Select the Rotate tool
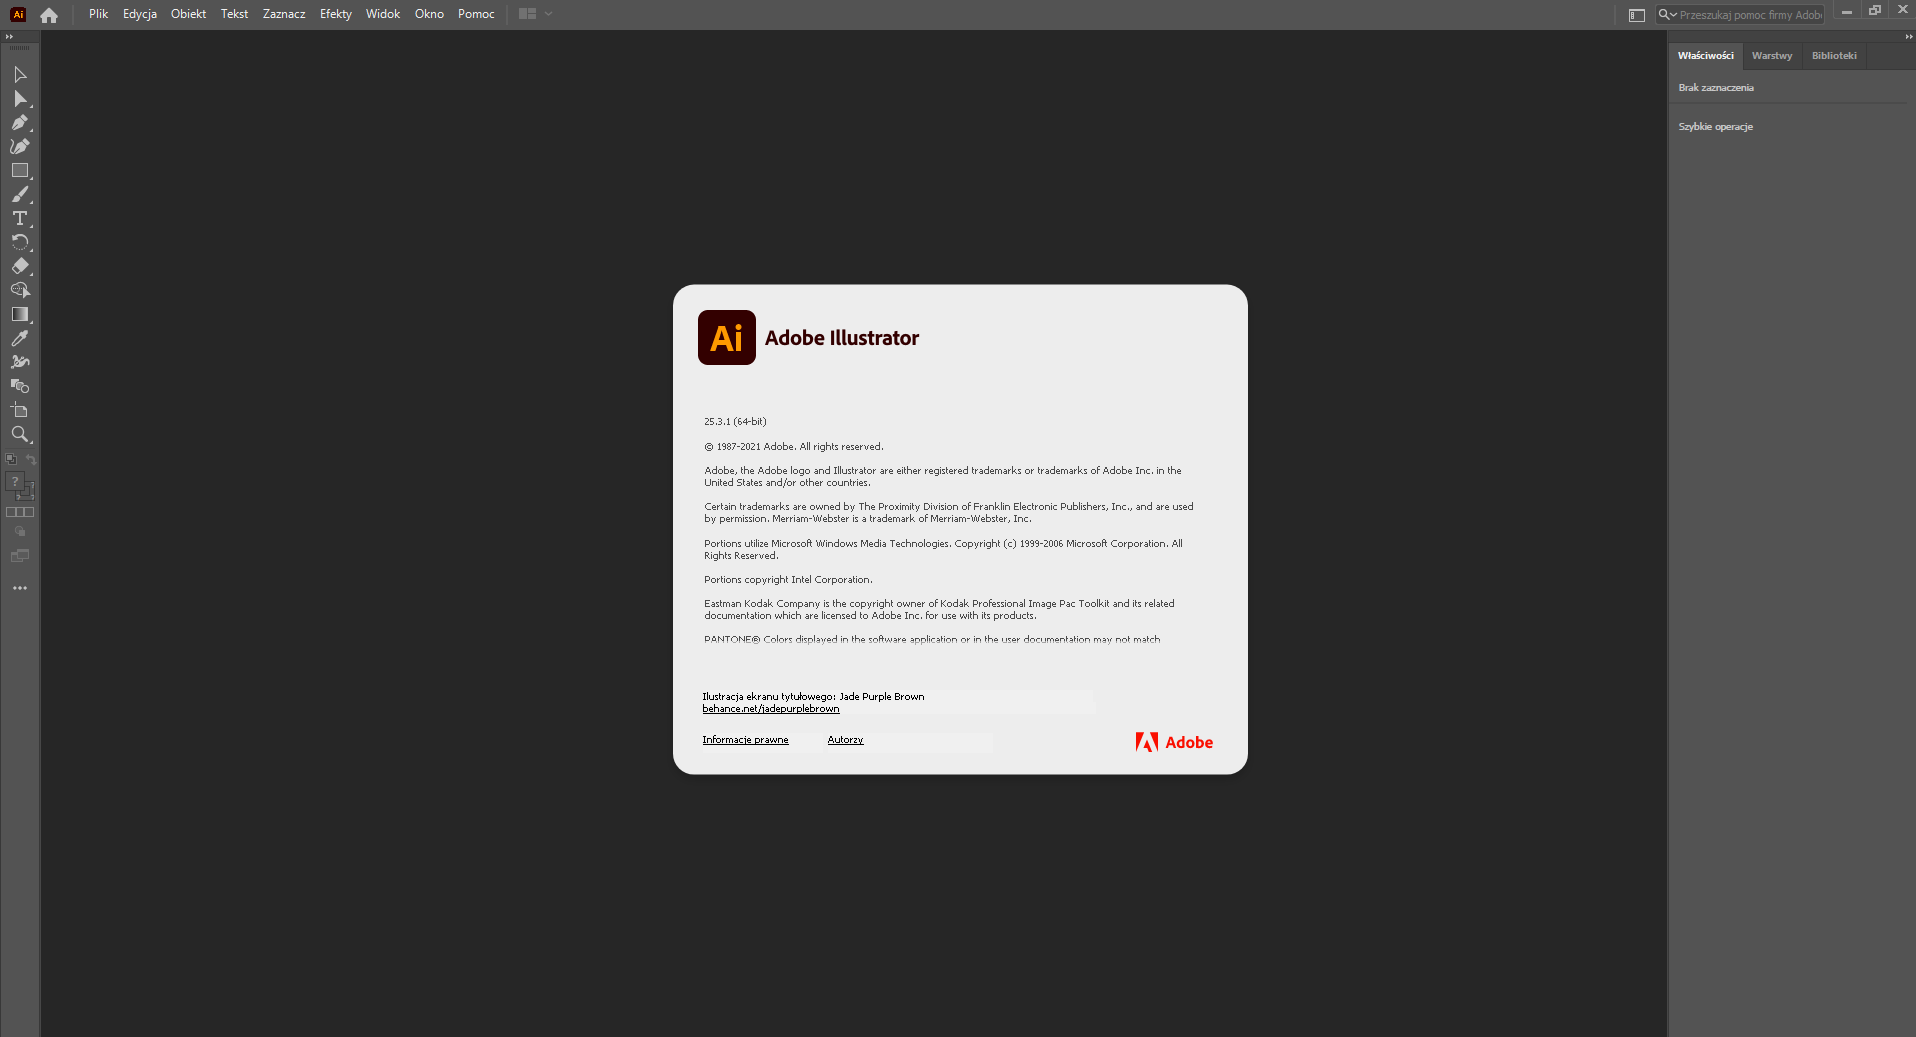1916x1037 pixels. point(20,243)
